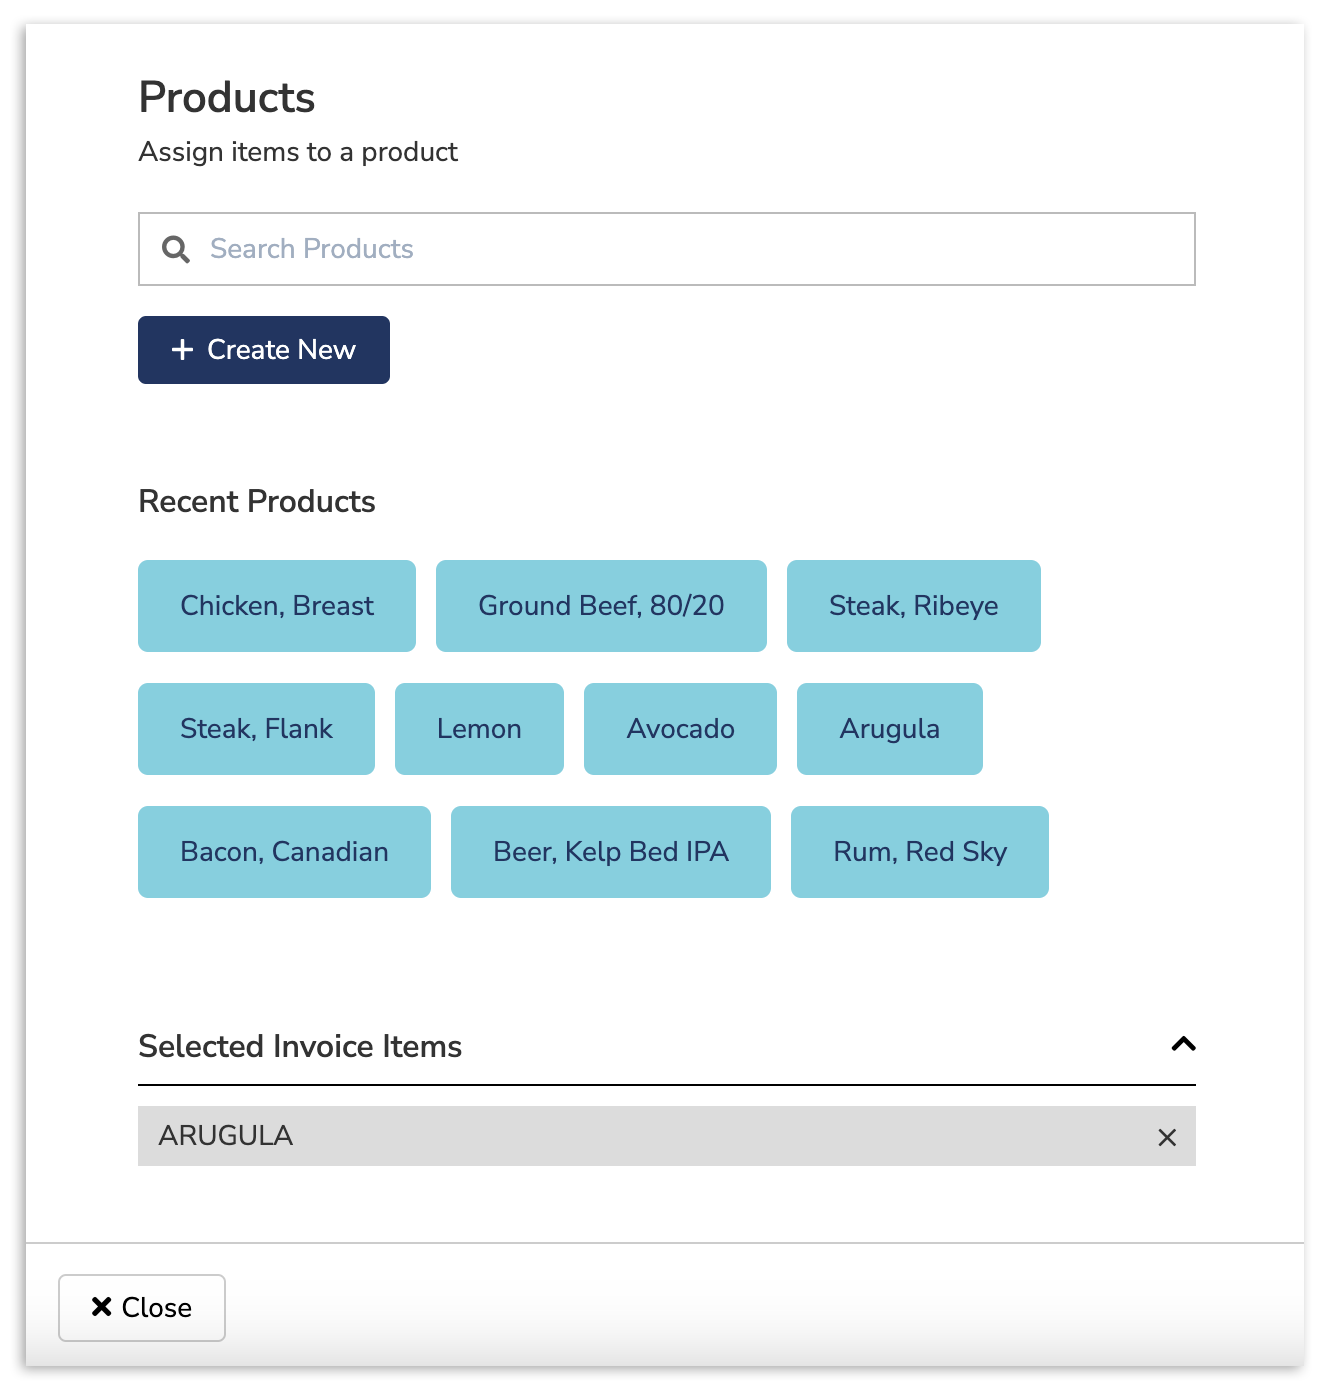Click the ARUGULA invoice item row
The width and height of the screenshot is (1330, 1390).
pyautogui.click(x=600, y=1137)
